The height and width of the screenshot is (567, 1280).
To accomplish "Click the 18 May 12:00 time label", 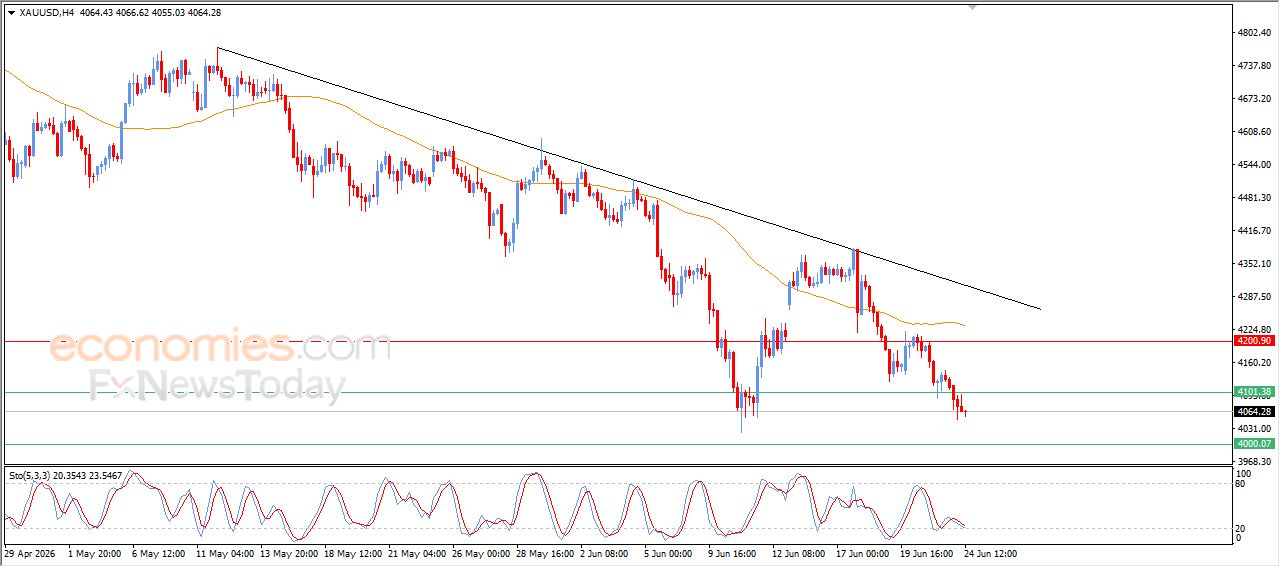I will (353, 553).
